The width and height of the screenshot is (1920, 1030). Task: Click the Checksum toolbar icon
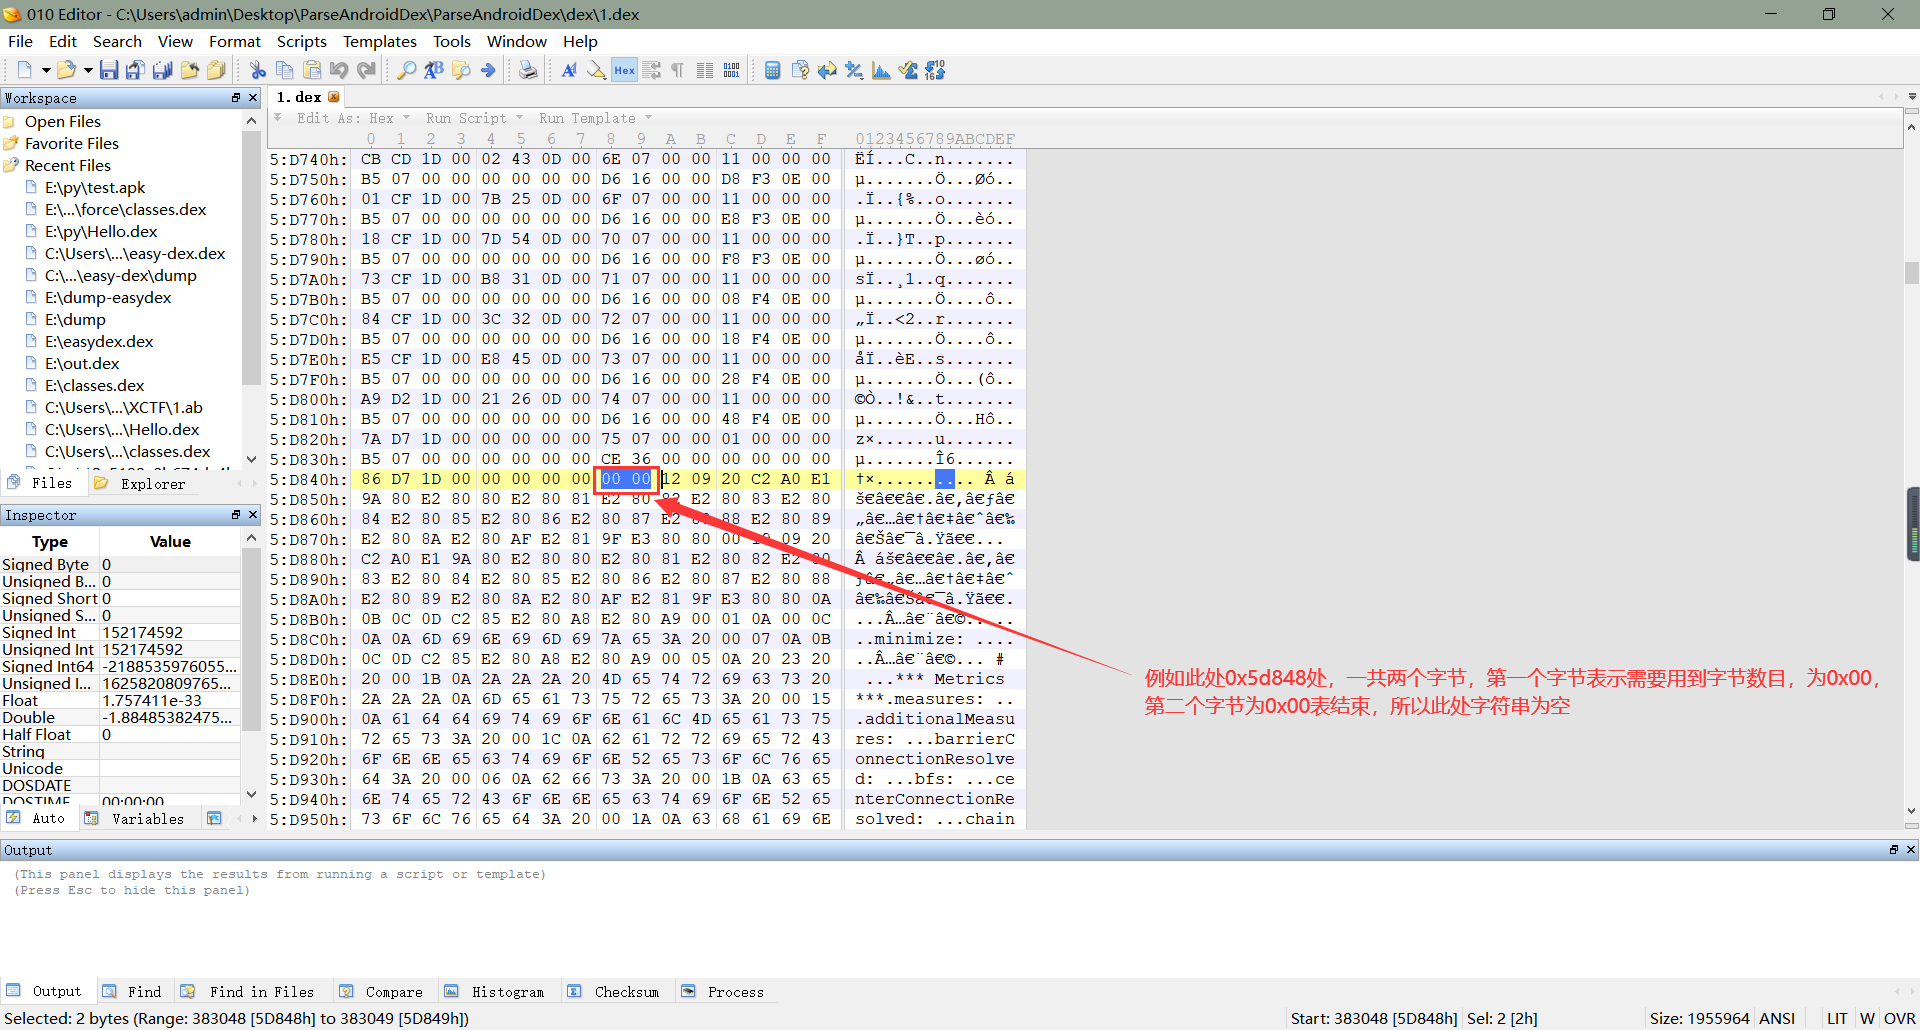908,70
